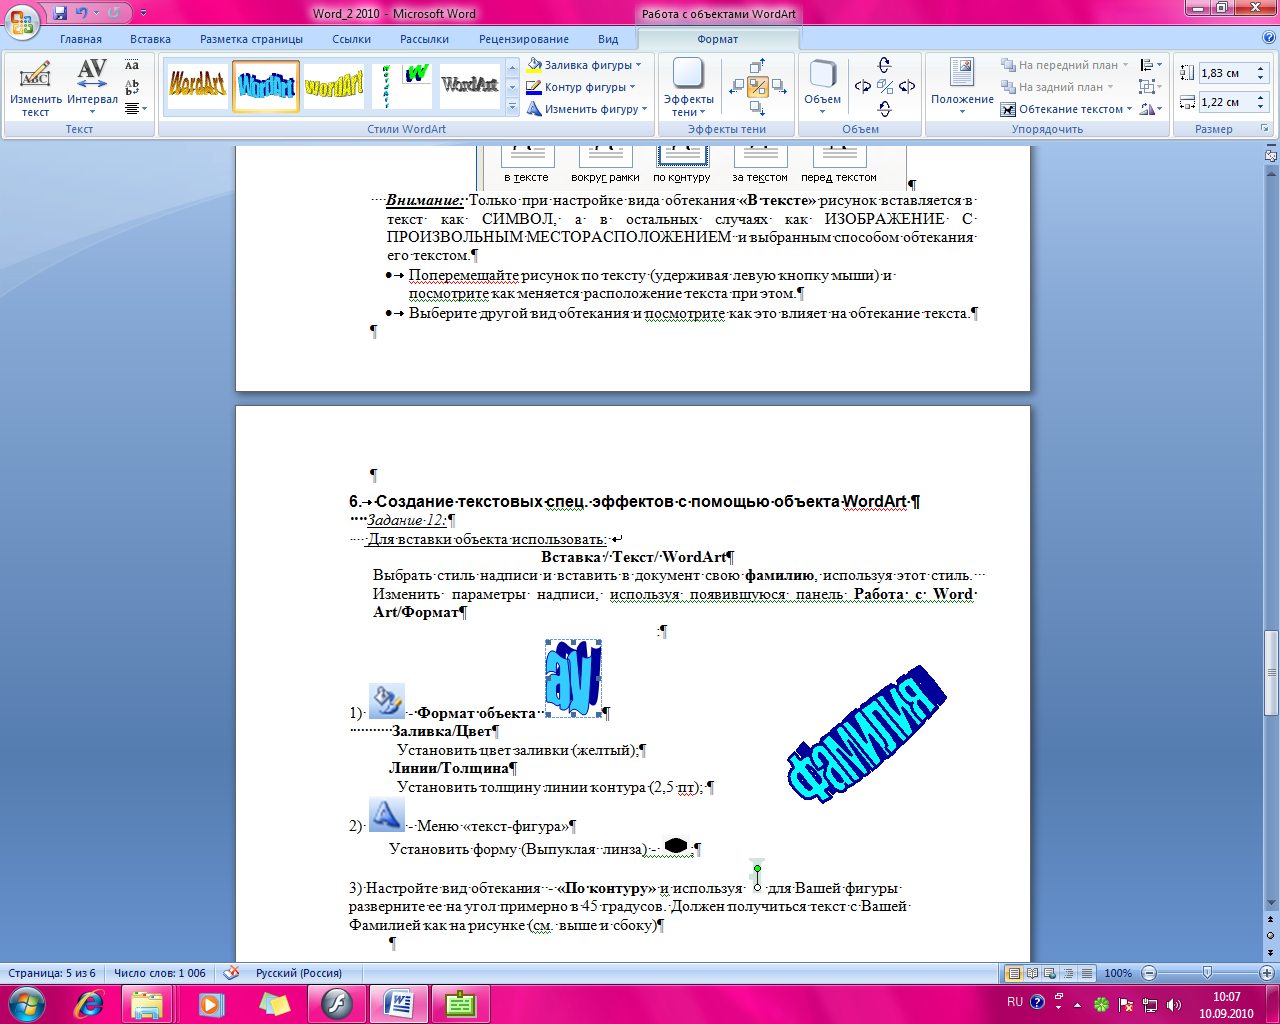Open the round Office button menu

[x=22, y=23]
